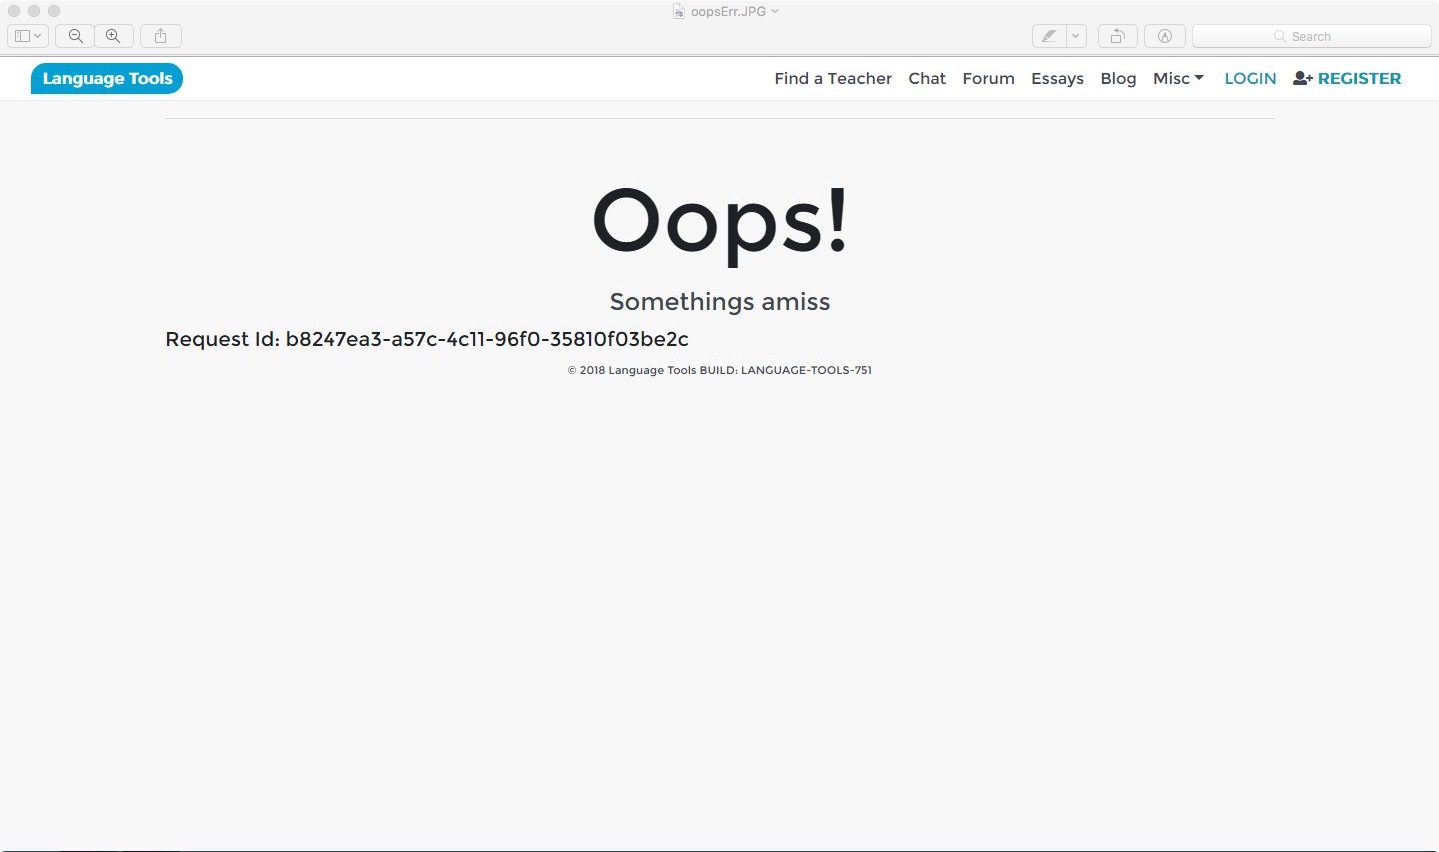Click the zoom in magnifier icon
Viewport: 1439px width, 852px height.
pyautogui.click(x=113, y=36)
